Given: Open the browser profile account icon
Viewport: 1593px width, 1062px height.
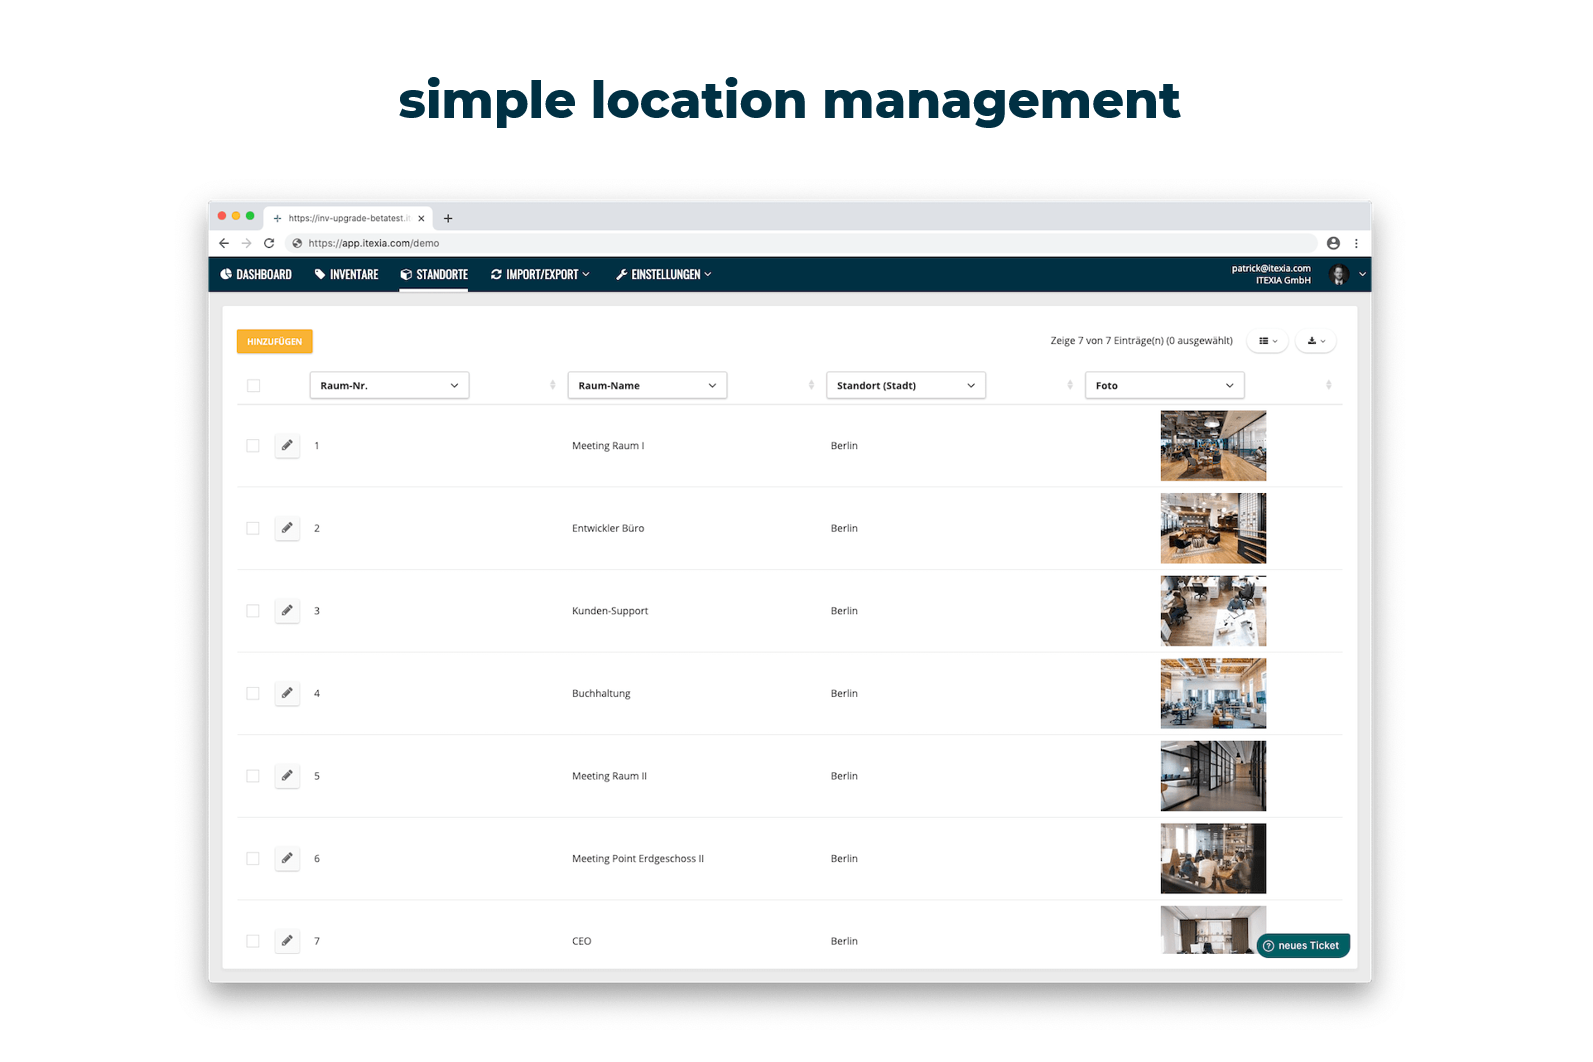Looking at the screenshot, I should (1333, 243).
